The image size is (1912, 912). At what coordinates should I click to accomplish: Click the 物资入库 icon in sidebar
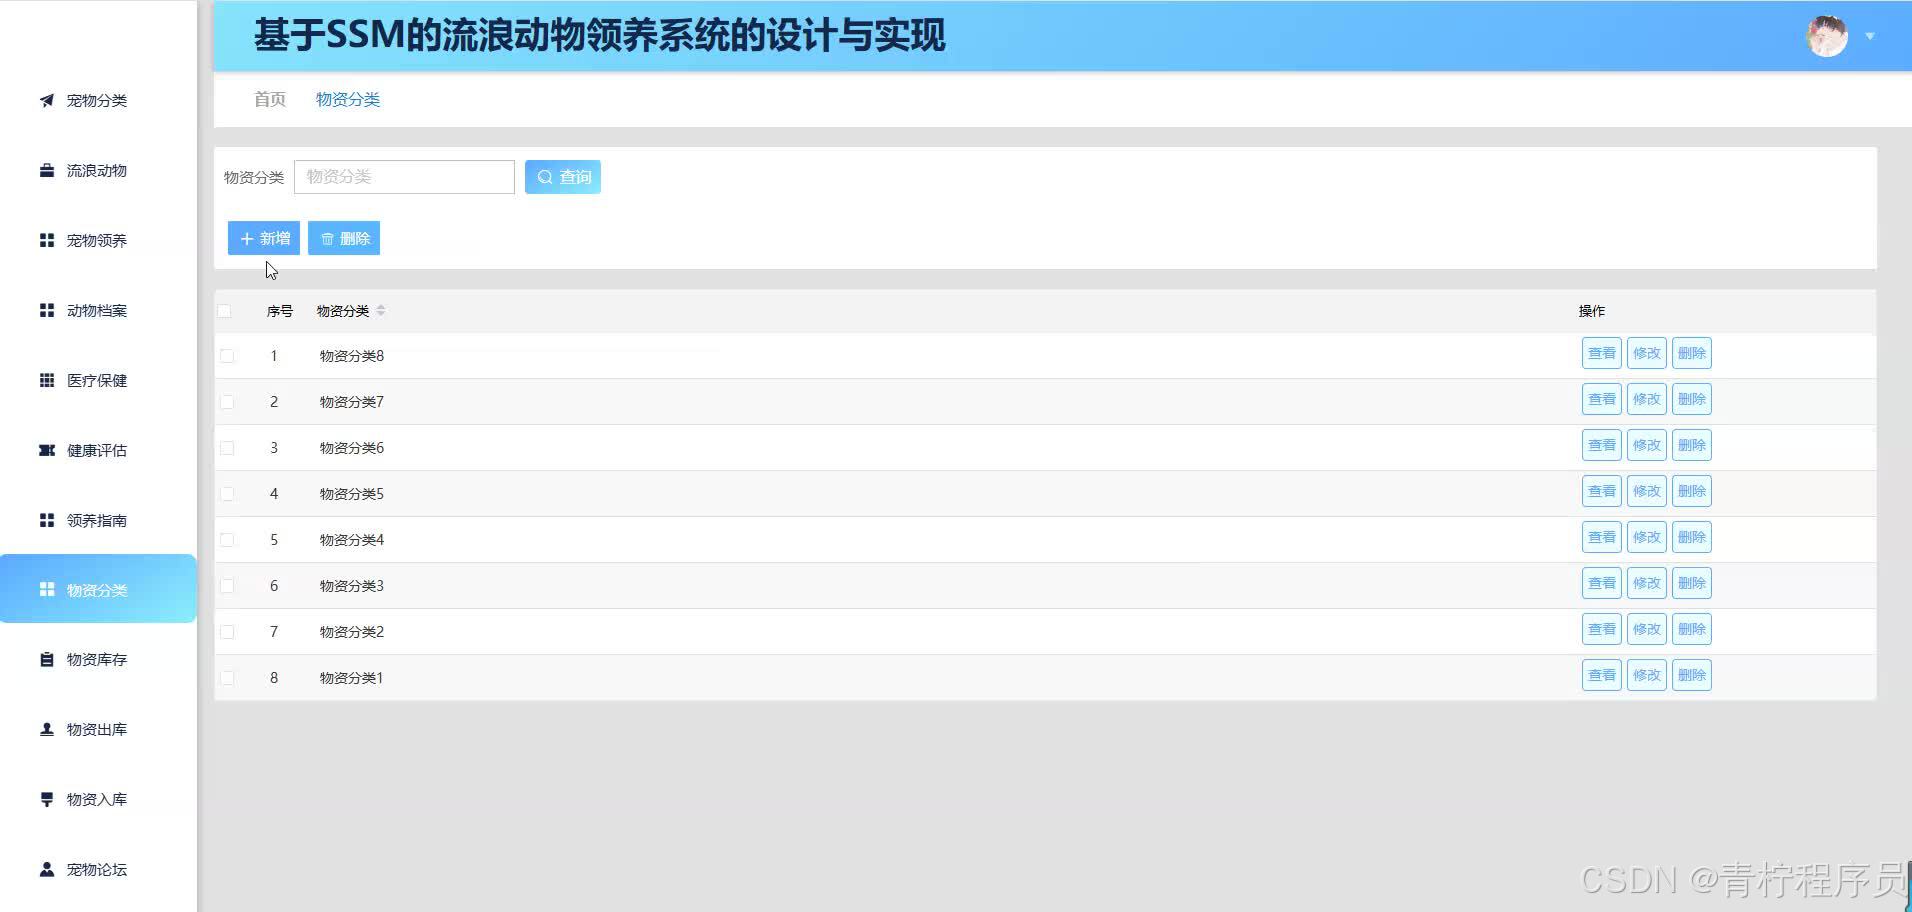click(47, 799)
